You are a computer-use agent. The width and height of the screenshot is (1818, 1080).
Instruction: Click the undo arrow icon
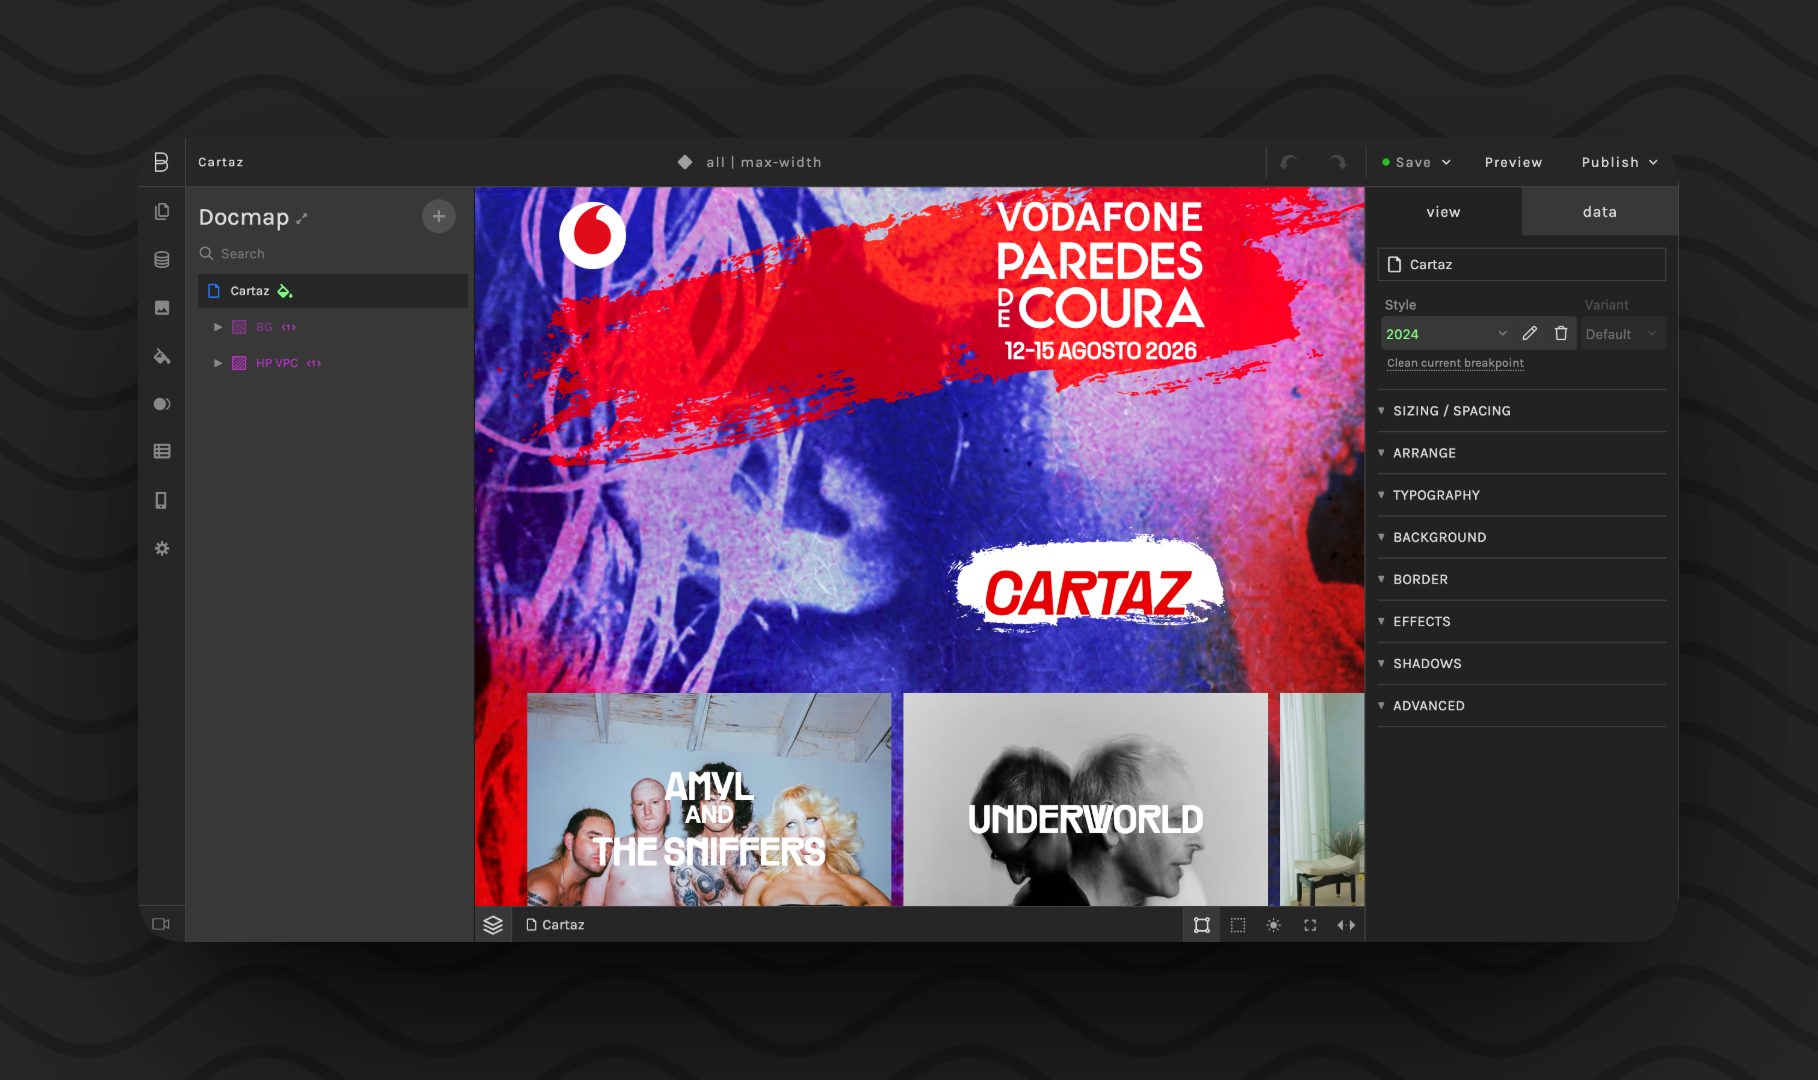coord(1289,162)
